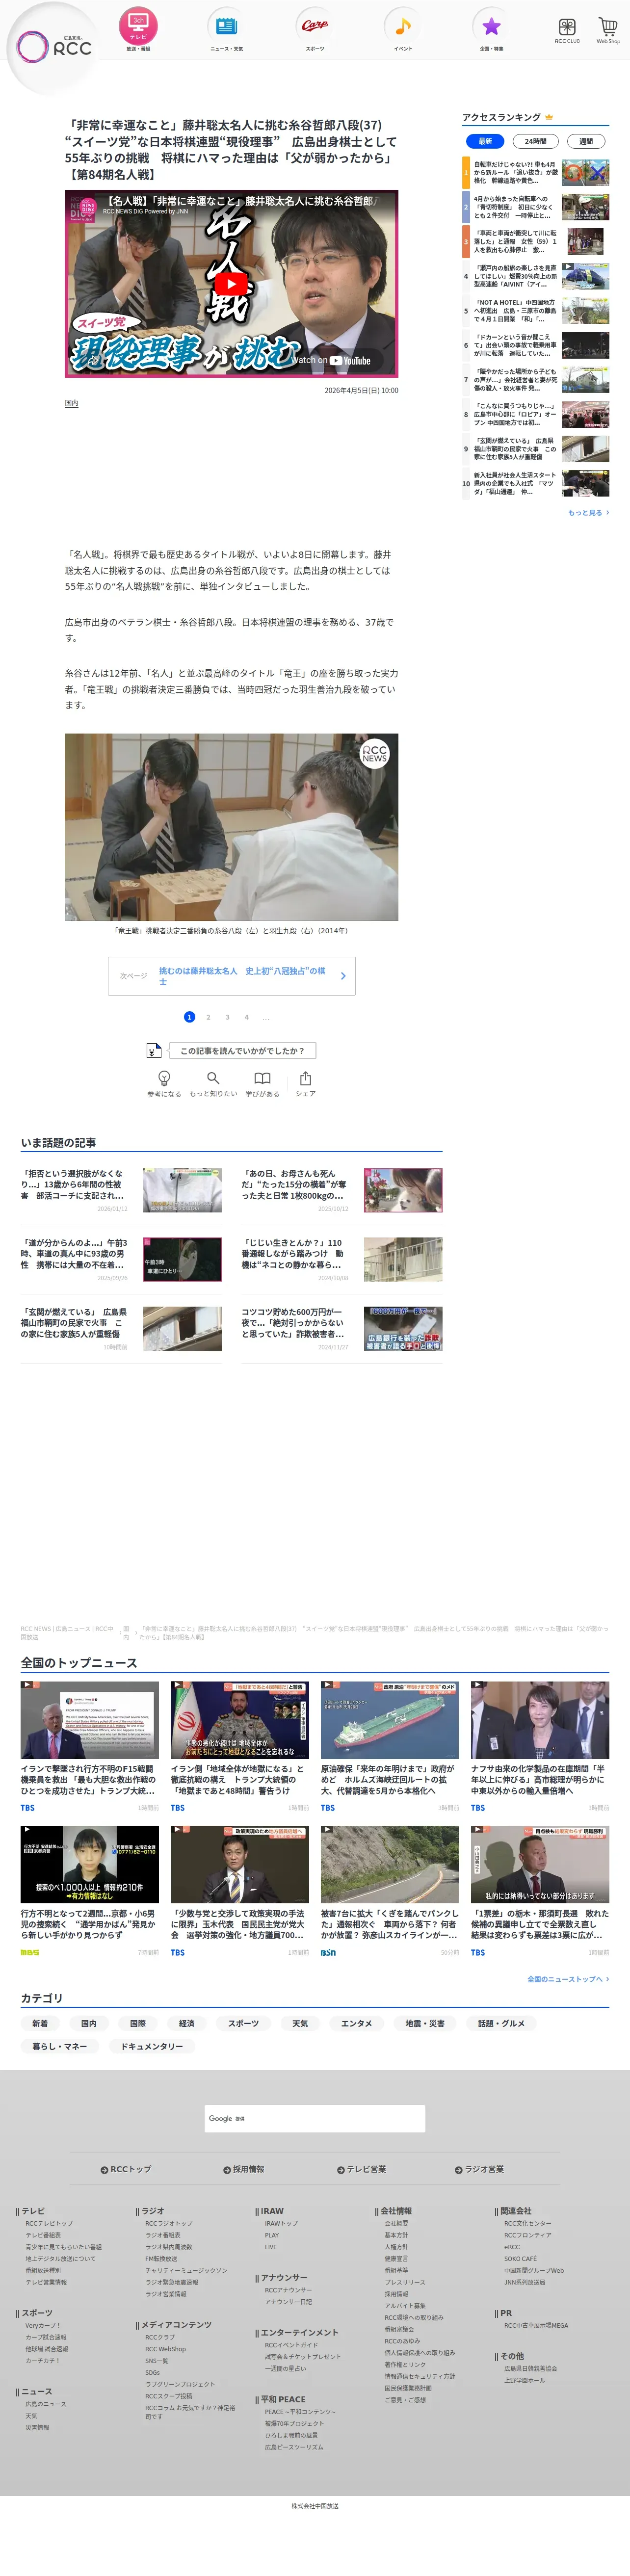Screen dimensions: 630x2576
Task: Open the Web Shop cart icon
Action: (x=608, y=30)
